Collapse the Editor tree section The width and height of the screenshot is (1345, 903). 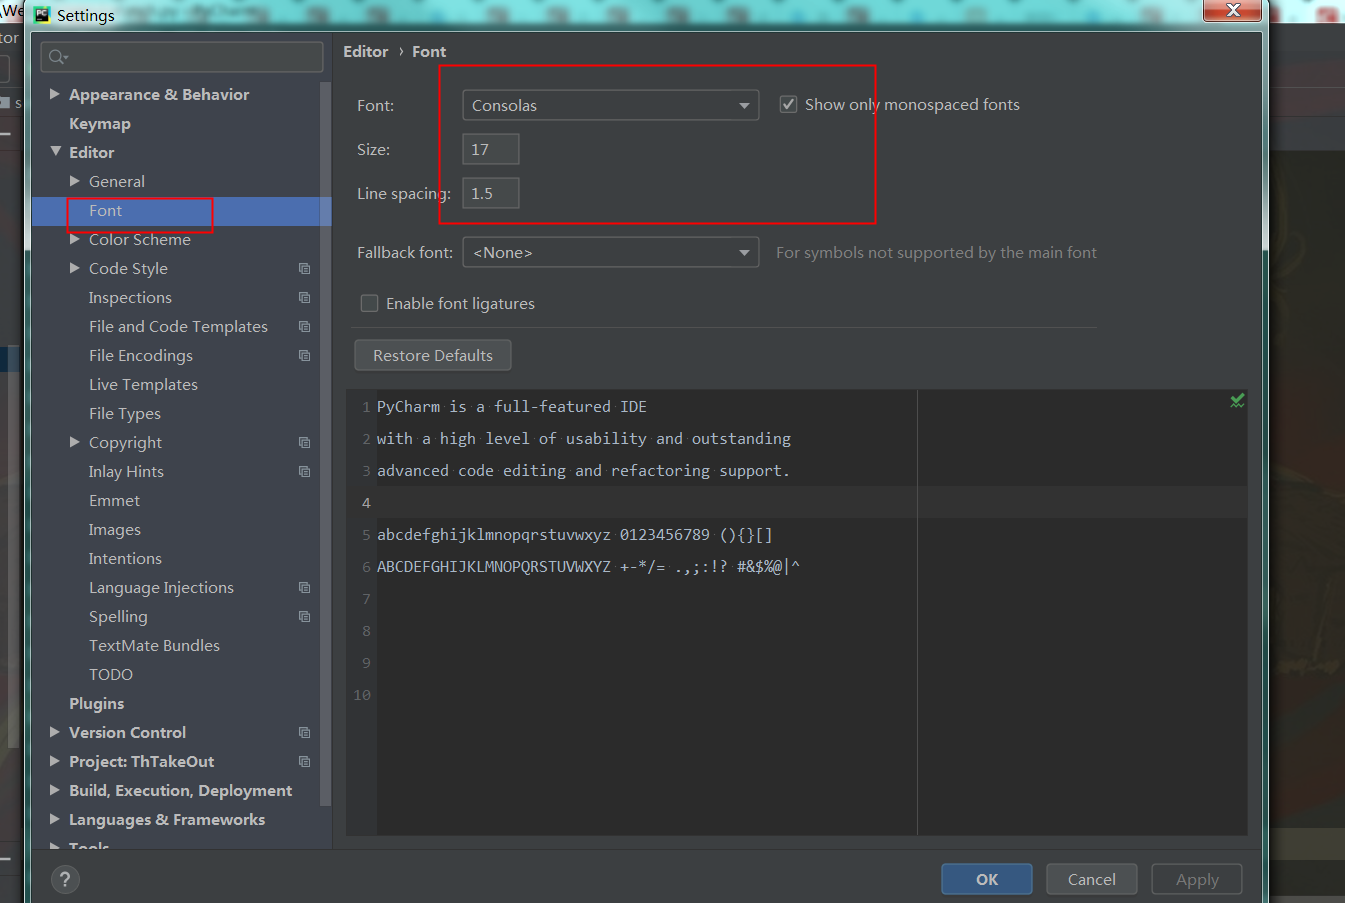point(55,152)
